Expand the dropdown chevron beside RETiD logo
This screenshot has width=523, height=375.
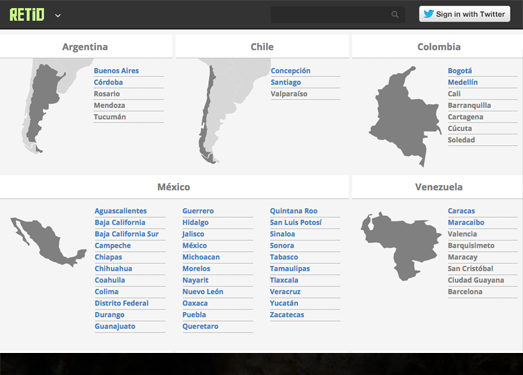click(58, 15)
